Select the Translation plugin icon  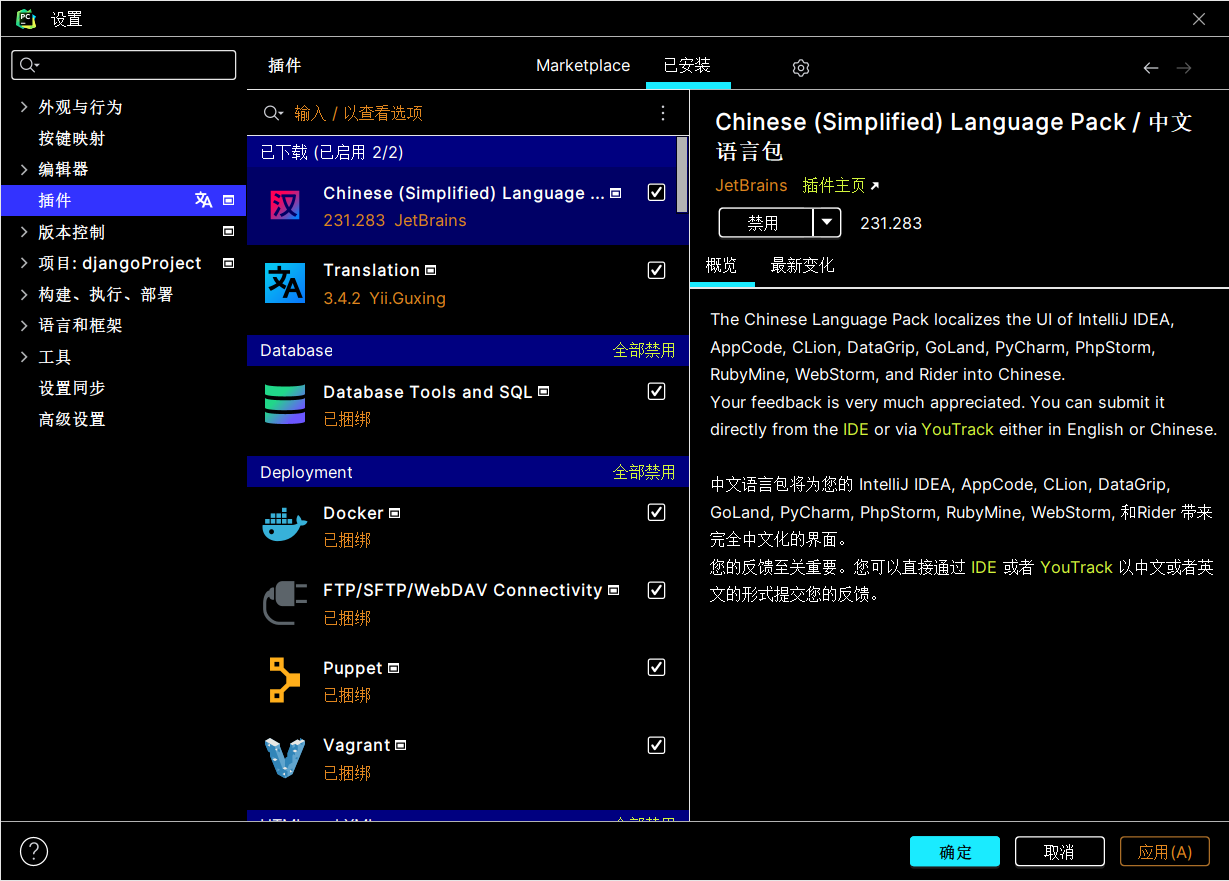tap(284, 283)
